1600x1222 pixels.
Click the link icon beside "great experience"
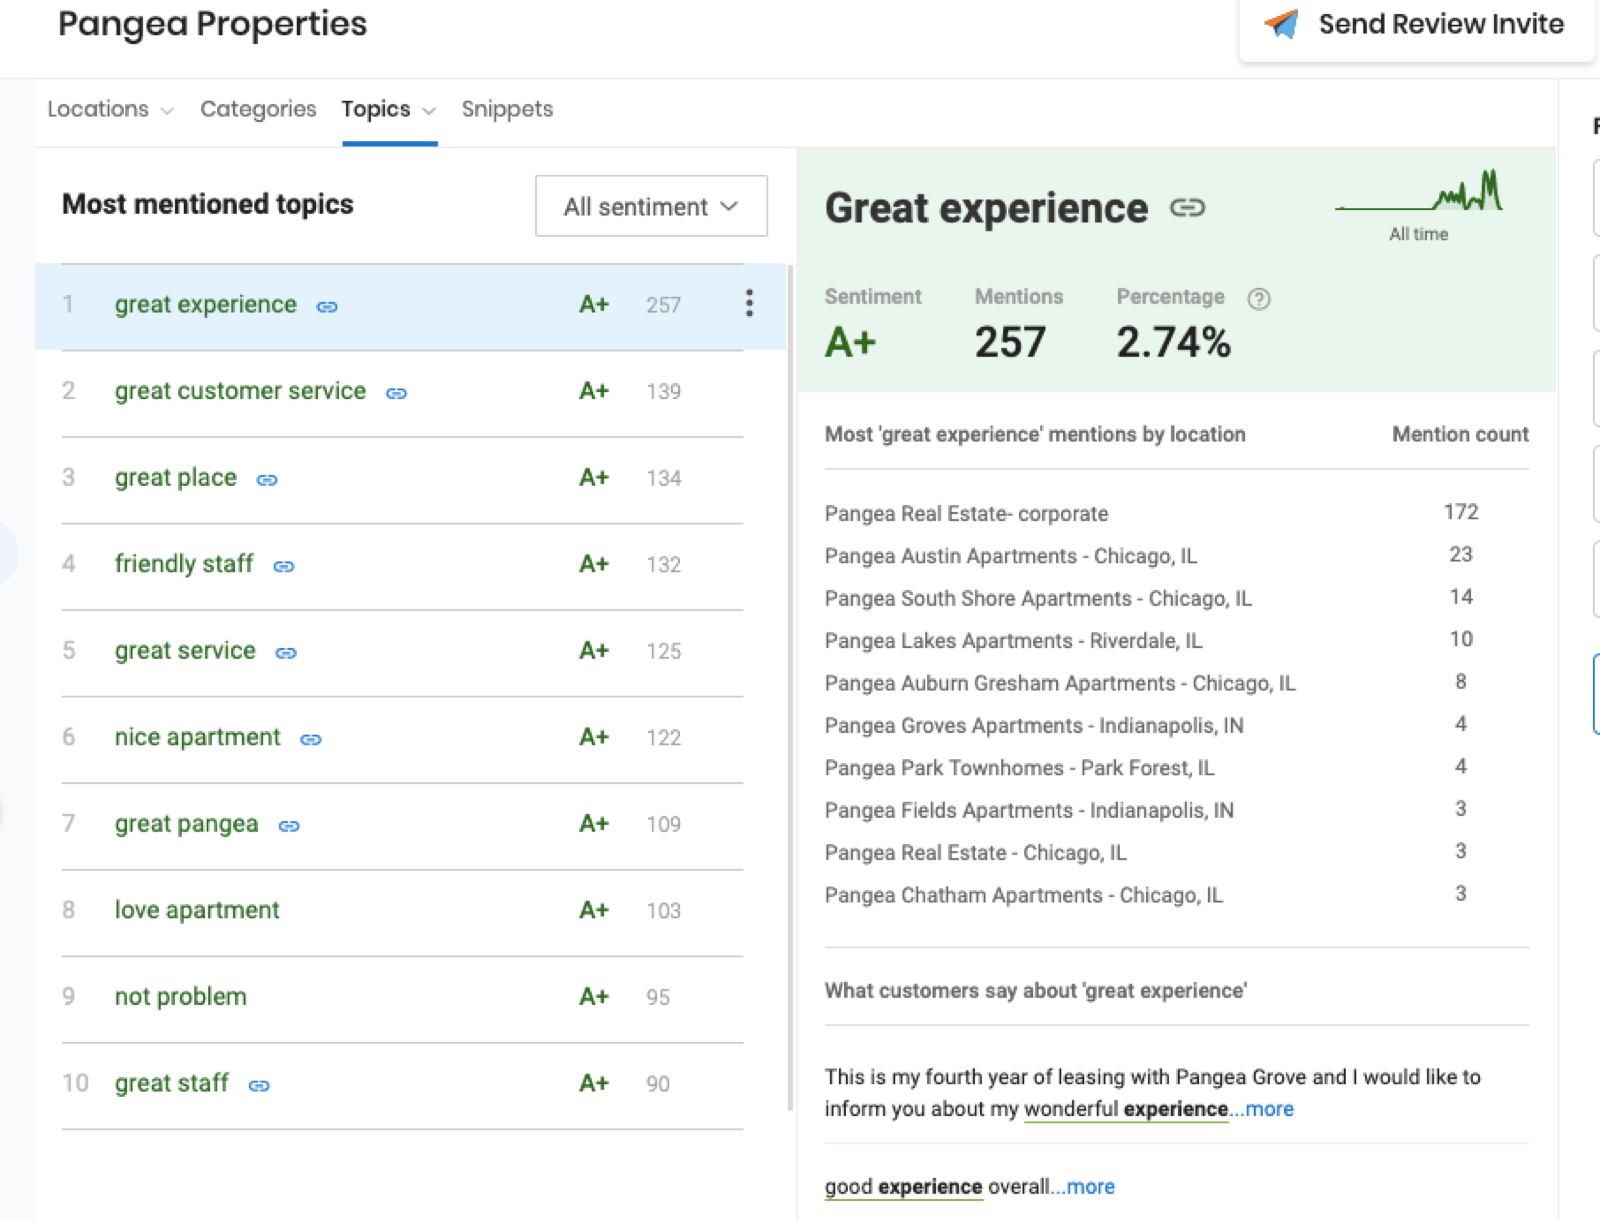[x=327, y=307]
